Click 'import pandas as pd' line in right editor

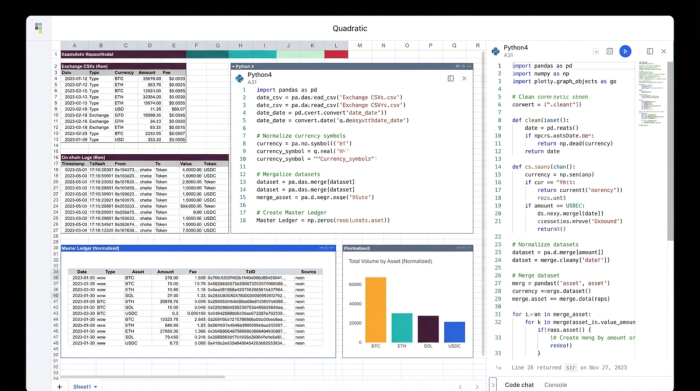542,66
